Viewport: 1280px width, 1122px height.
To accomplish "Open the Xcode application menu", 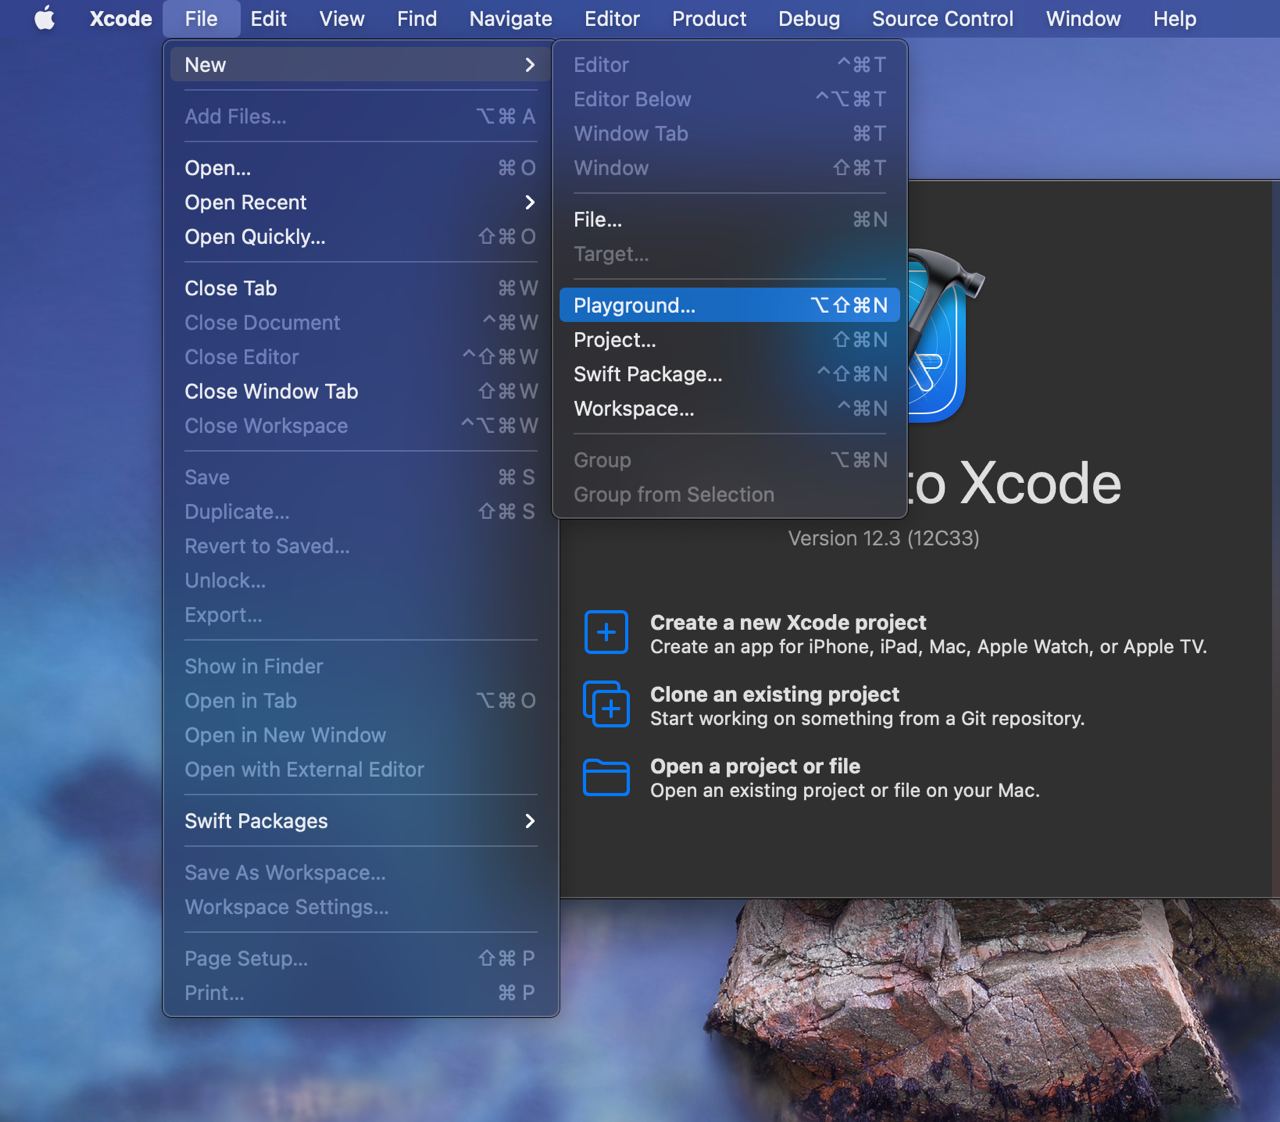I will (121, 19).
